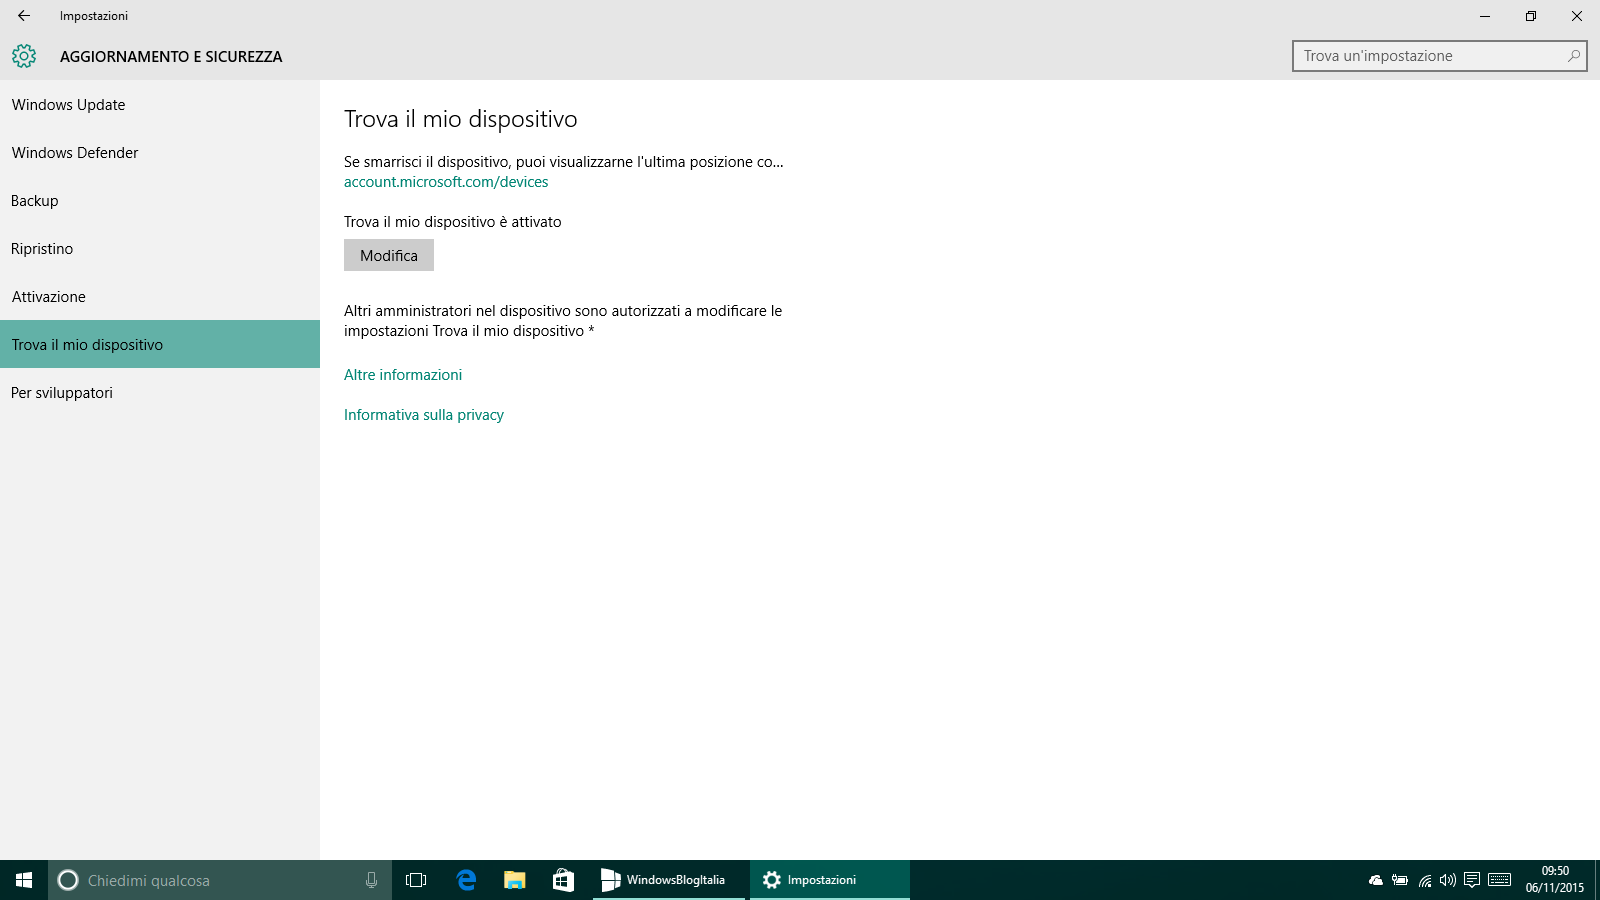1600x900 pixels.
Task: Click text Trova il mio dispositivo è attivato
Action: coord(453,222)
